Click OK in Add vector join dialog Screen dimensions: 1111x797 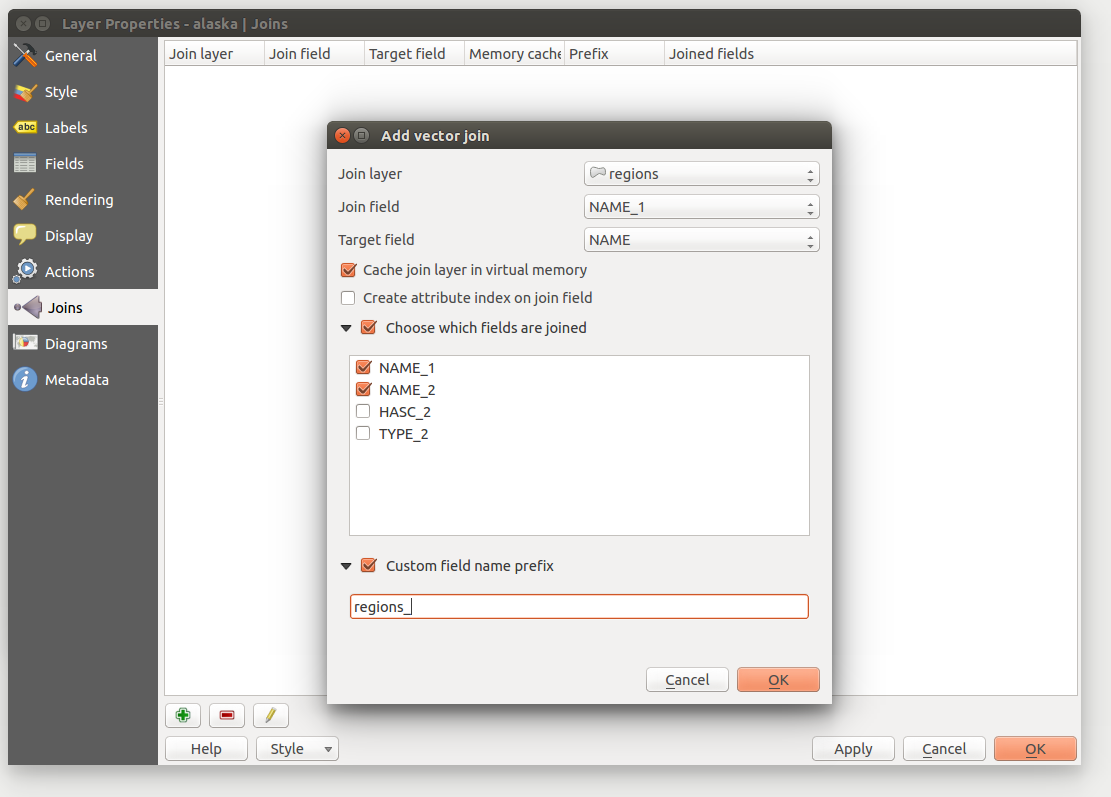778,680
